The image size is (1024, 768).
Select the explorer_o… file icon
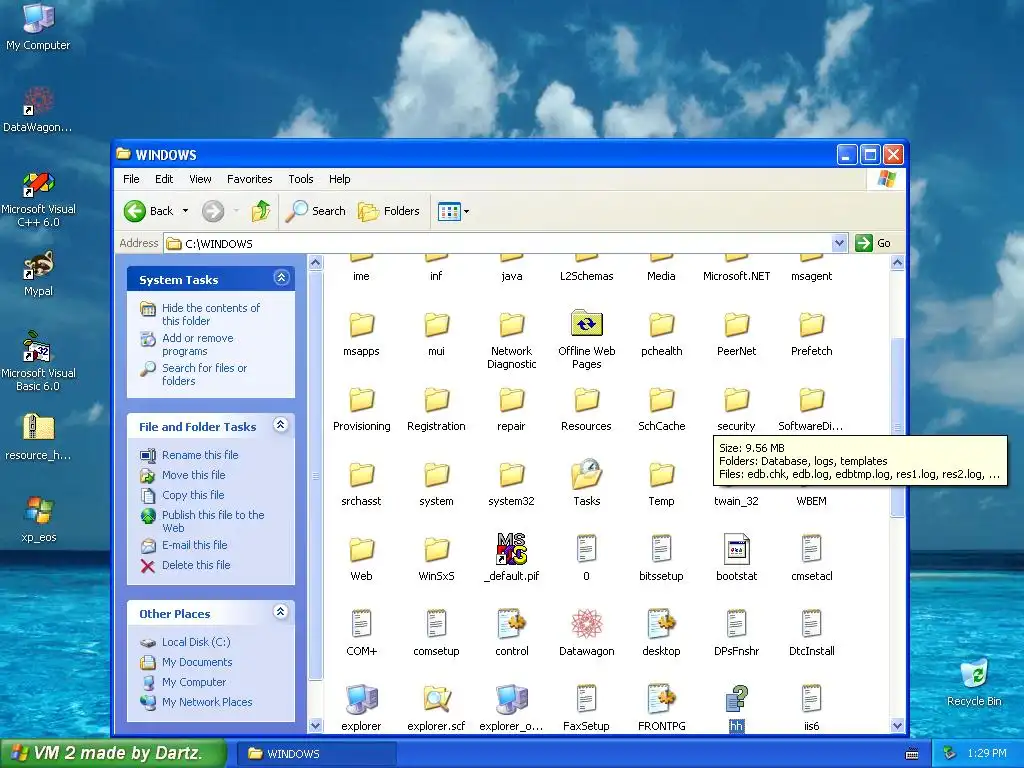point(511,699)
